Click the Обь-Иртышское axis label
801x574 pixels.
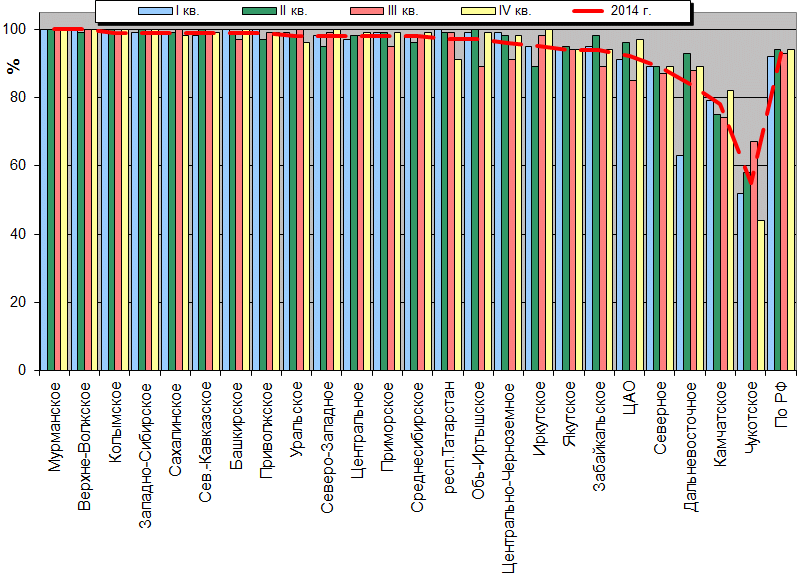[x=478, y=441]
